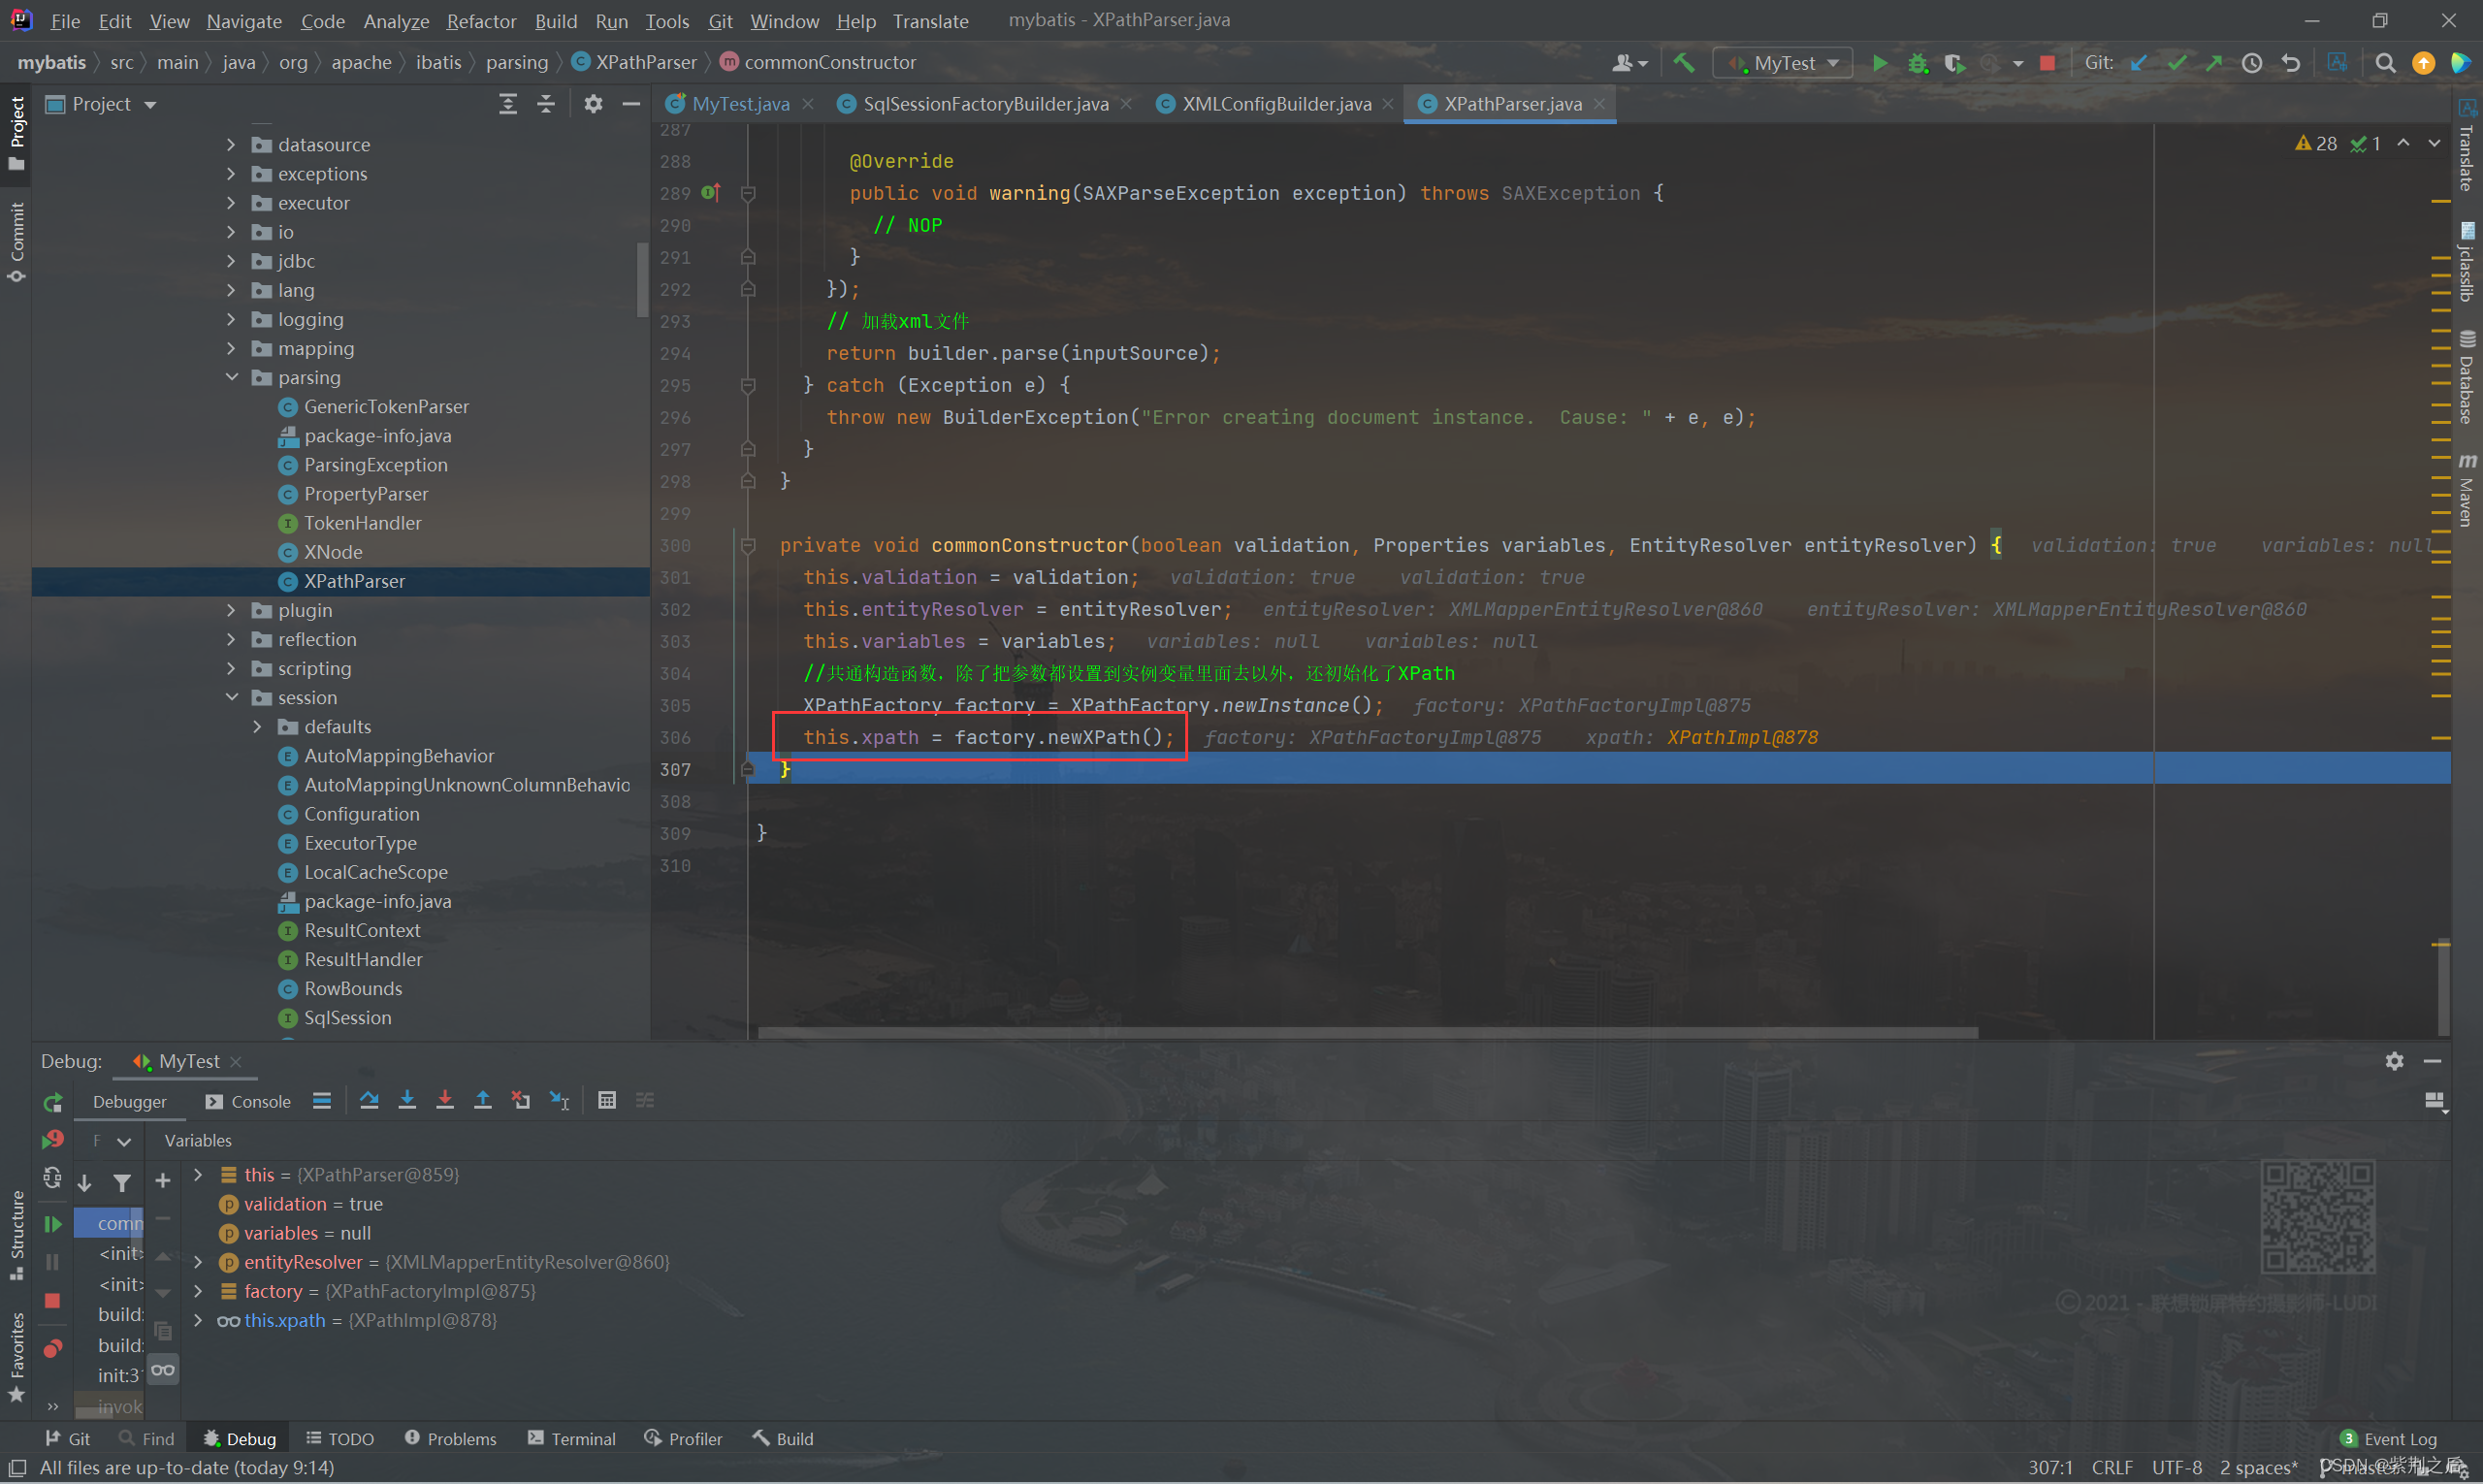2483x1484 pixels.
Task: Click the View Breakpoints double red circle icon
Action: coord(52,1348)
